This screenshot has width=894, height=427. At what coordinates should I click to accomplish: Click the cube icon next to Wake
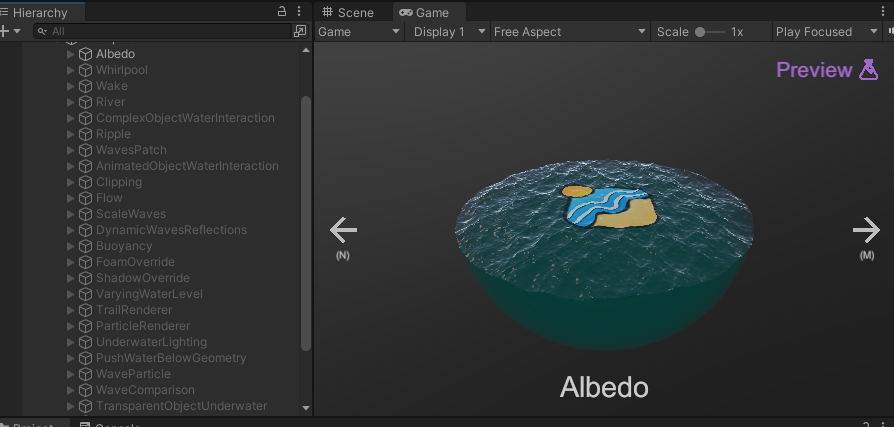(x=86, y=86)
